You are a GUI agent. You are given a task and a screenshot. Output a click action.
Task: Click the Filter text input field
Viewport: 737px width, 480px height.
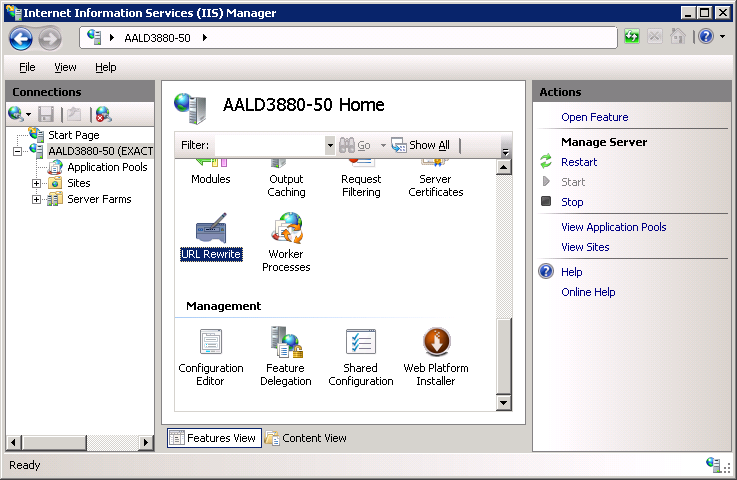270,145
